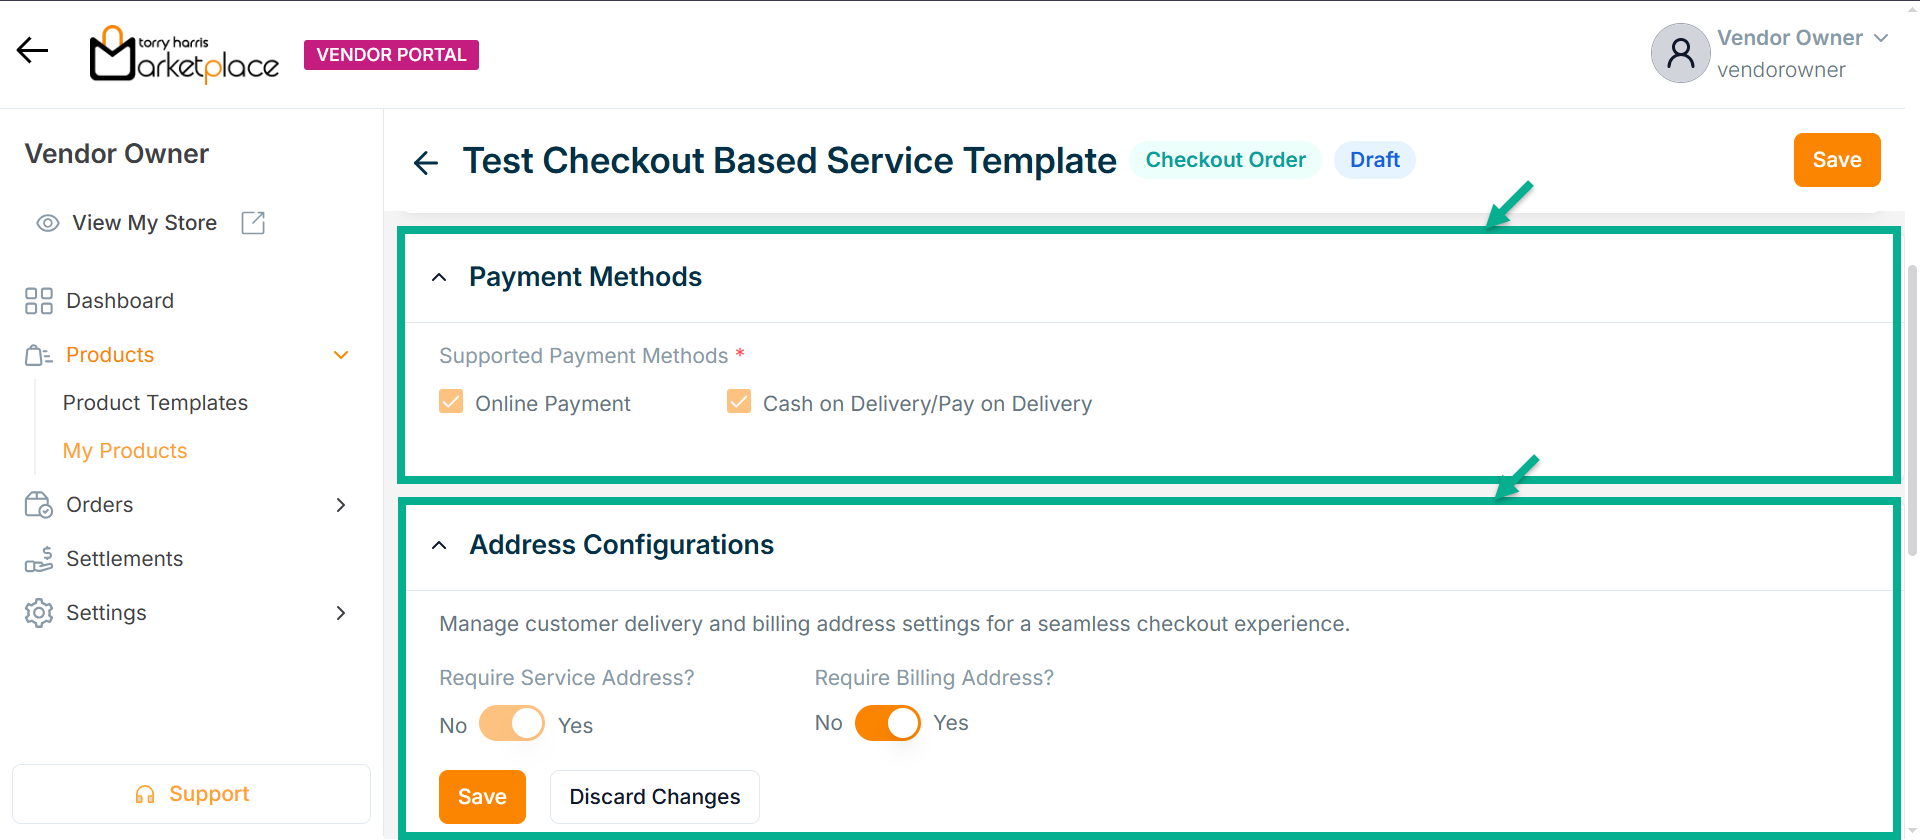Image resolution: width=1920 pixels, height=840 pixels.
Task: Open the Vendor Owner account dropdown
Action: coord(1880,38)
